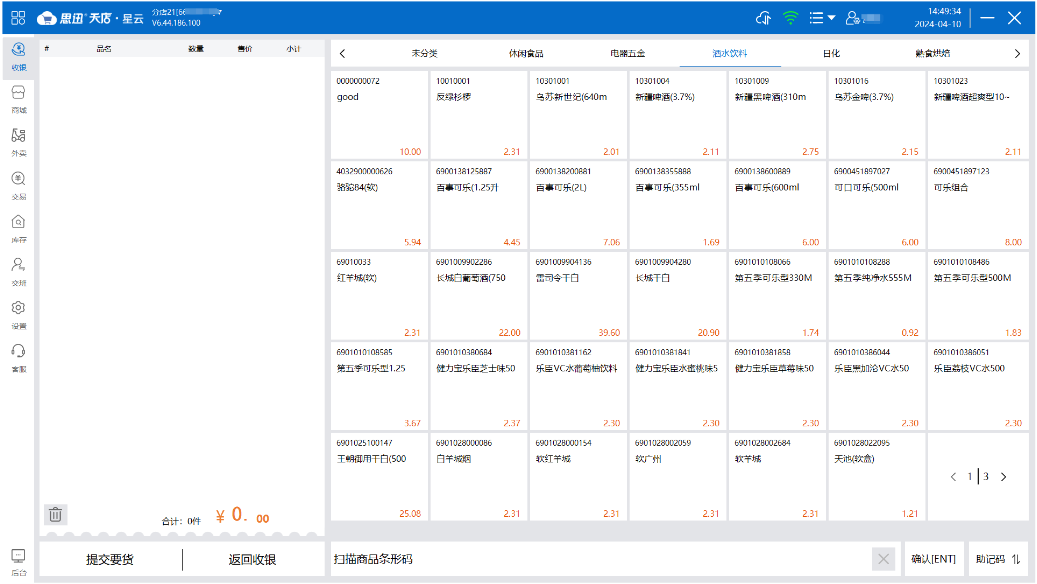Add the 新疆黑啤酒(310m product card

777,115
